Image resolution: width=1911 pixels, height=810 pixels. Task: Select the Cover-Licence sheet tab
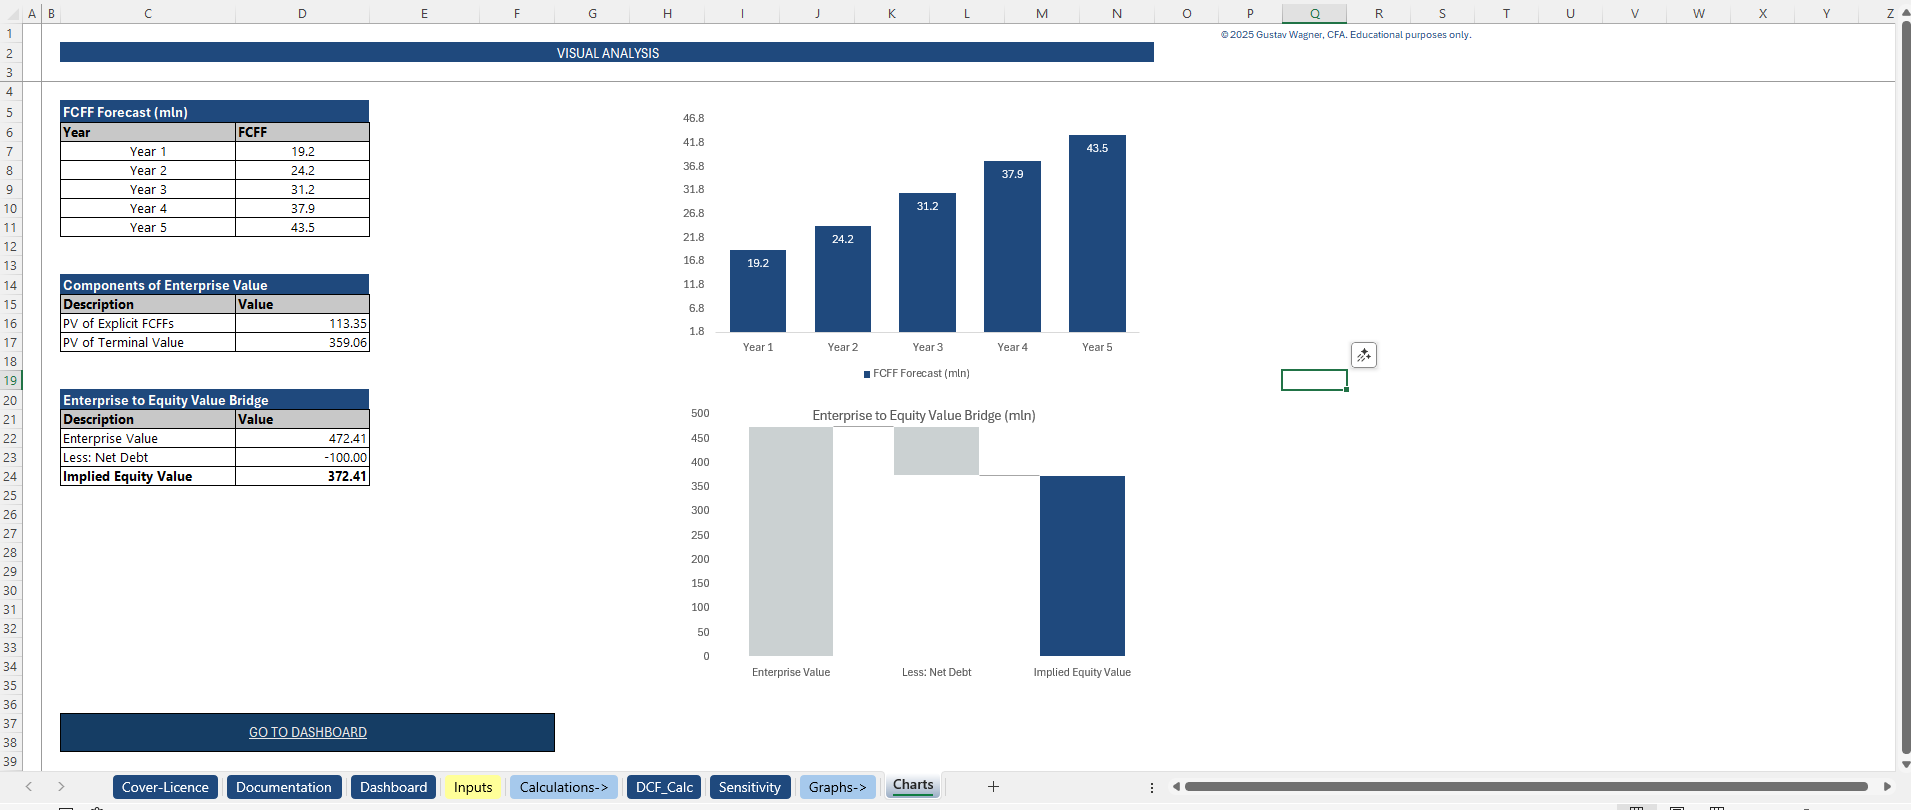click(x=165, y=787)
